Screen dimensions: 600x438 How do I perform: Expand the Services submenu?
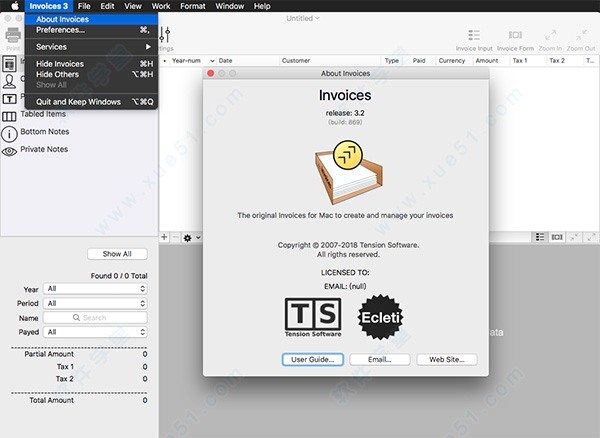pos(91,47)
